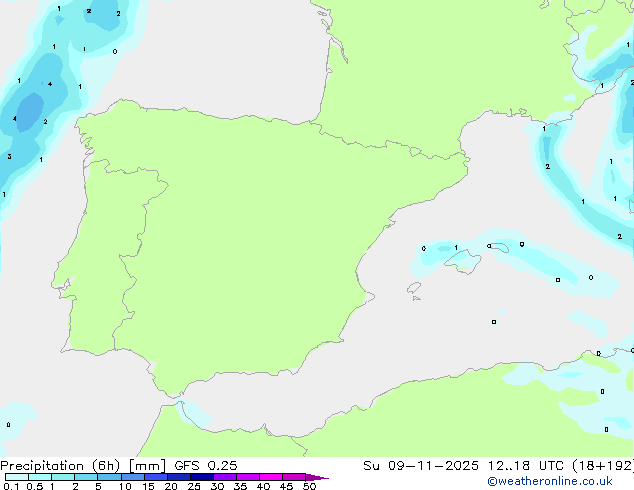
Task: Click the '12..18 UTC' time range
Action: pos(525,466)
